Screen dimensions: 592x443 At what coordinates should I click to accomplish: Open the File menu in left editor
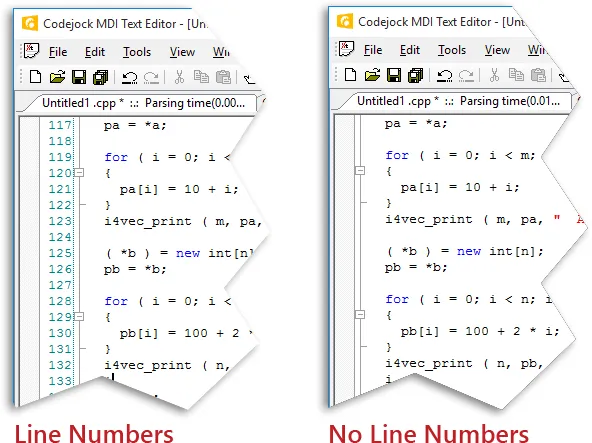point(58,52)
